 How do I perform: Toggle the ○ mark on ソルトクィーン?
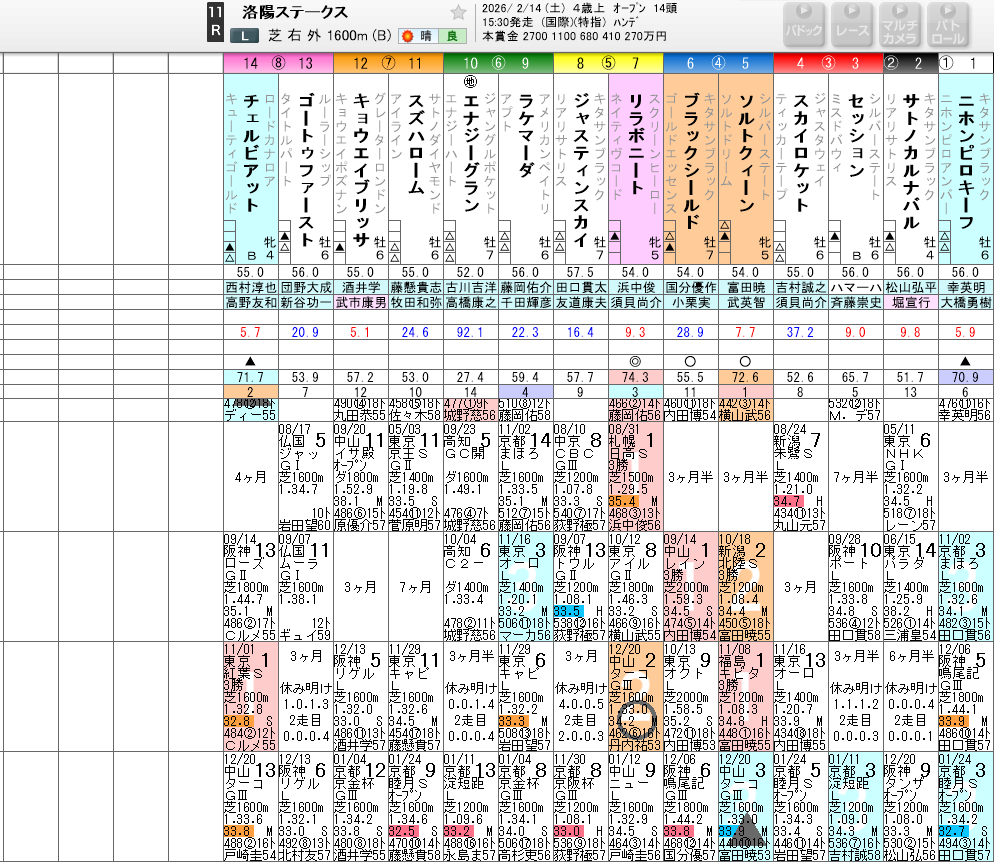tap(746, 361)
